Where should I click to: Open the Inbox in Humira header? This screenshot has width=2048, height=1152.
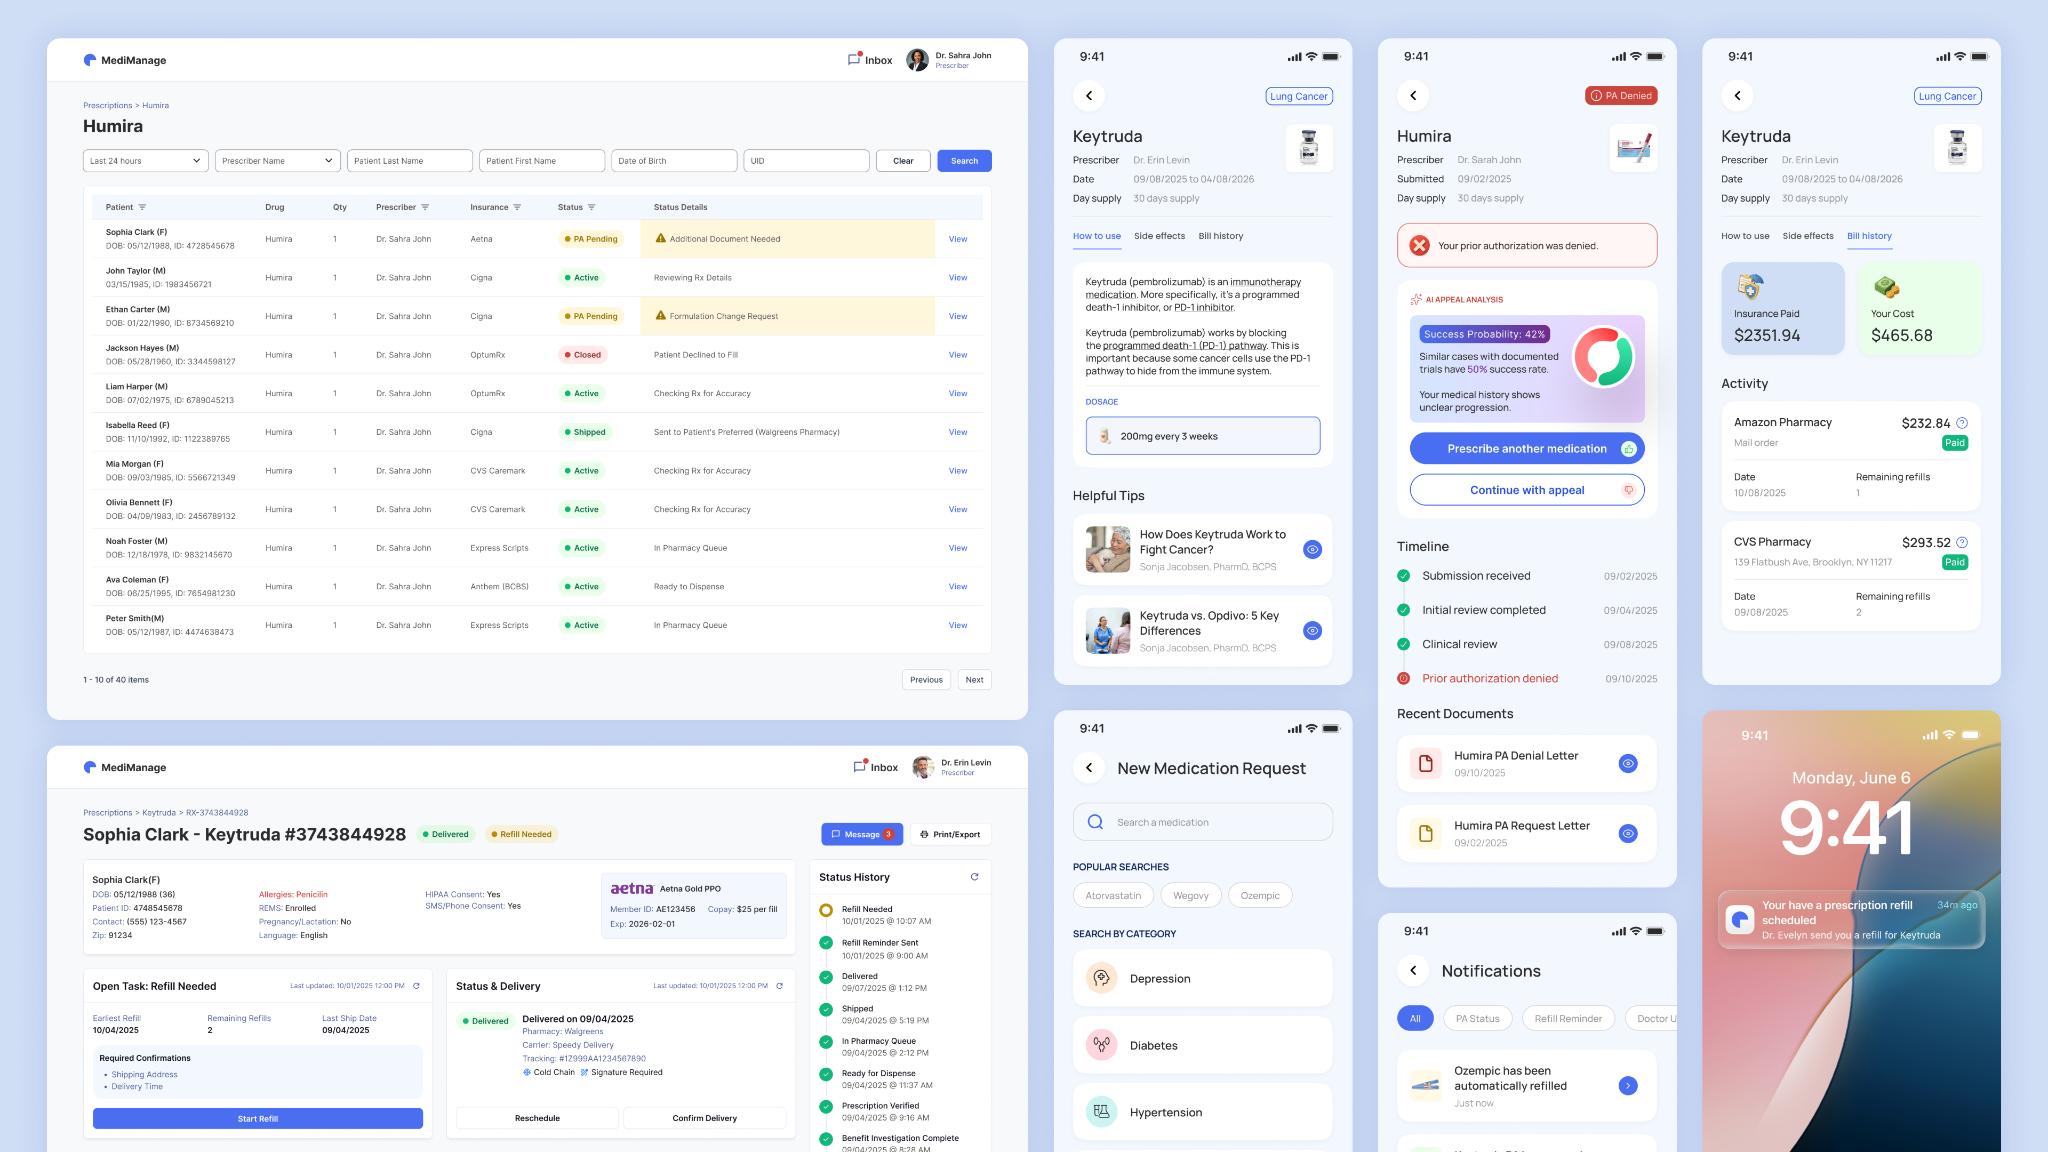pos(870,60)
